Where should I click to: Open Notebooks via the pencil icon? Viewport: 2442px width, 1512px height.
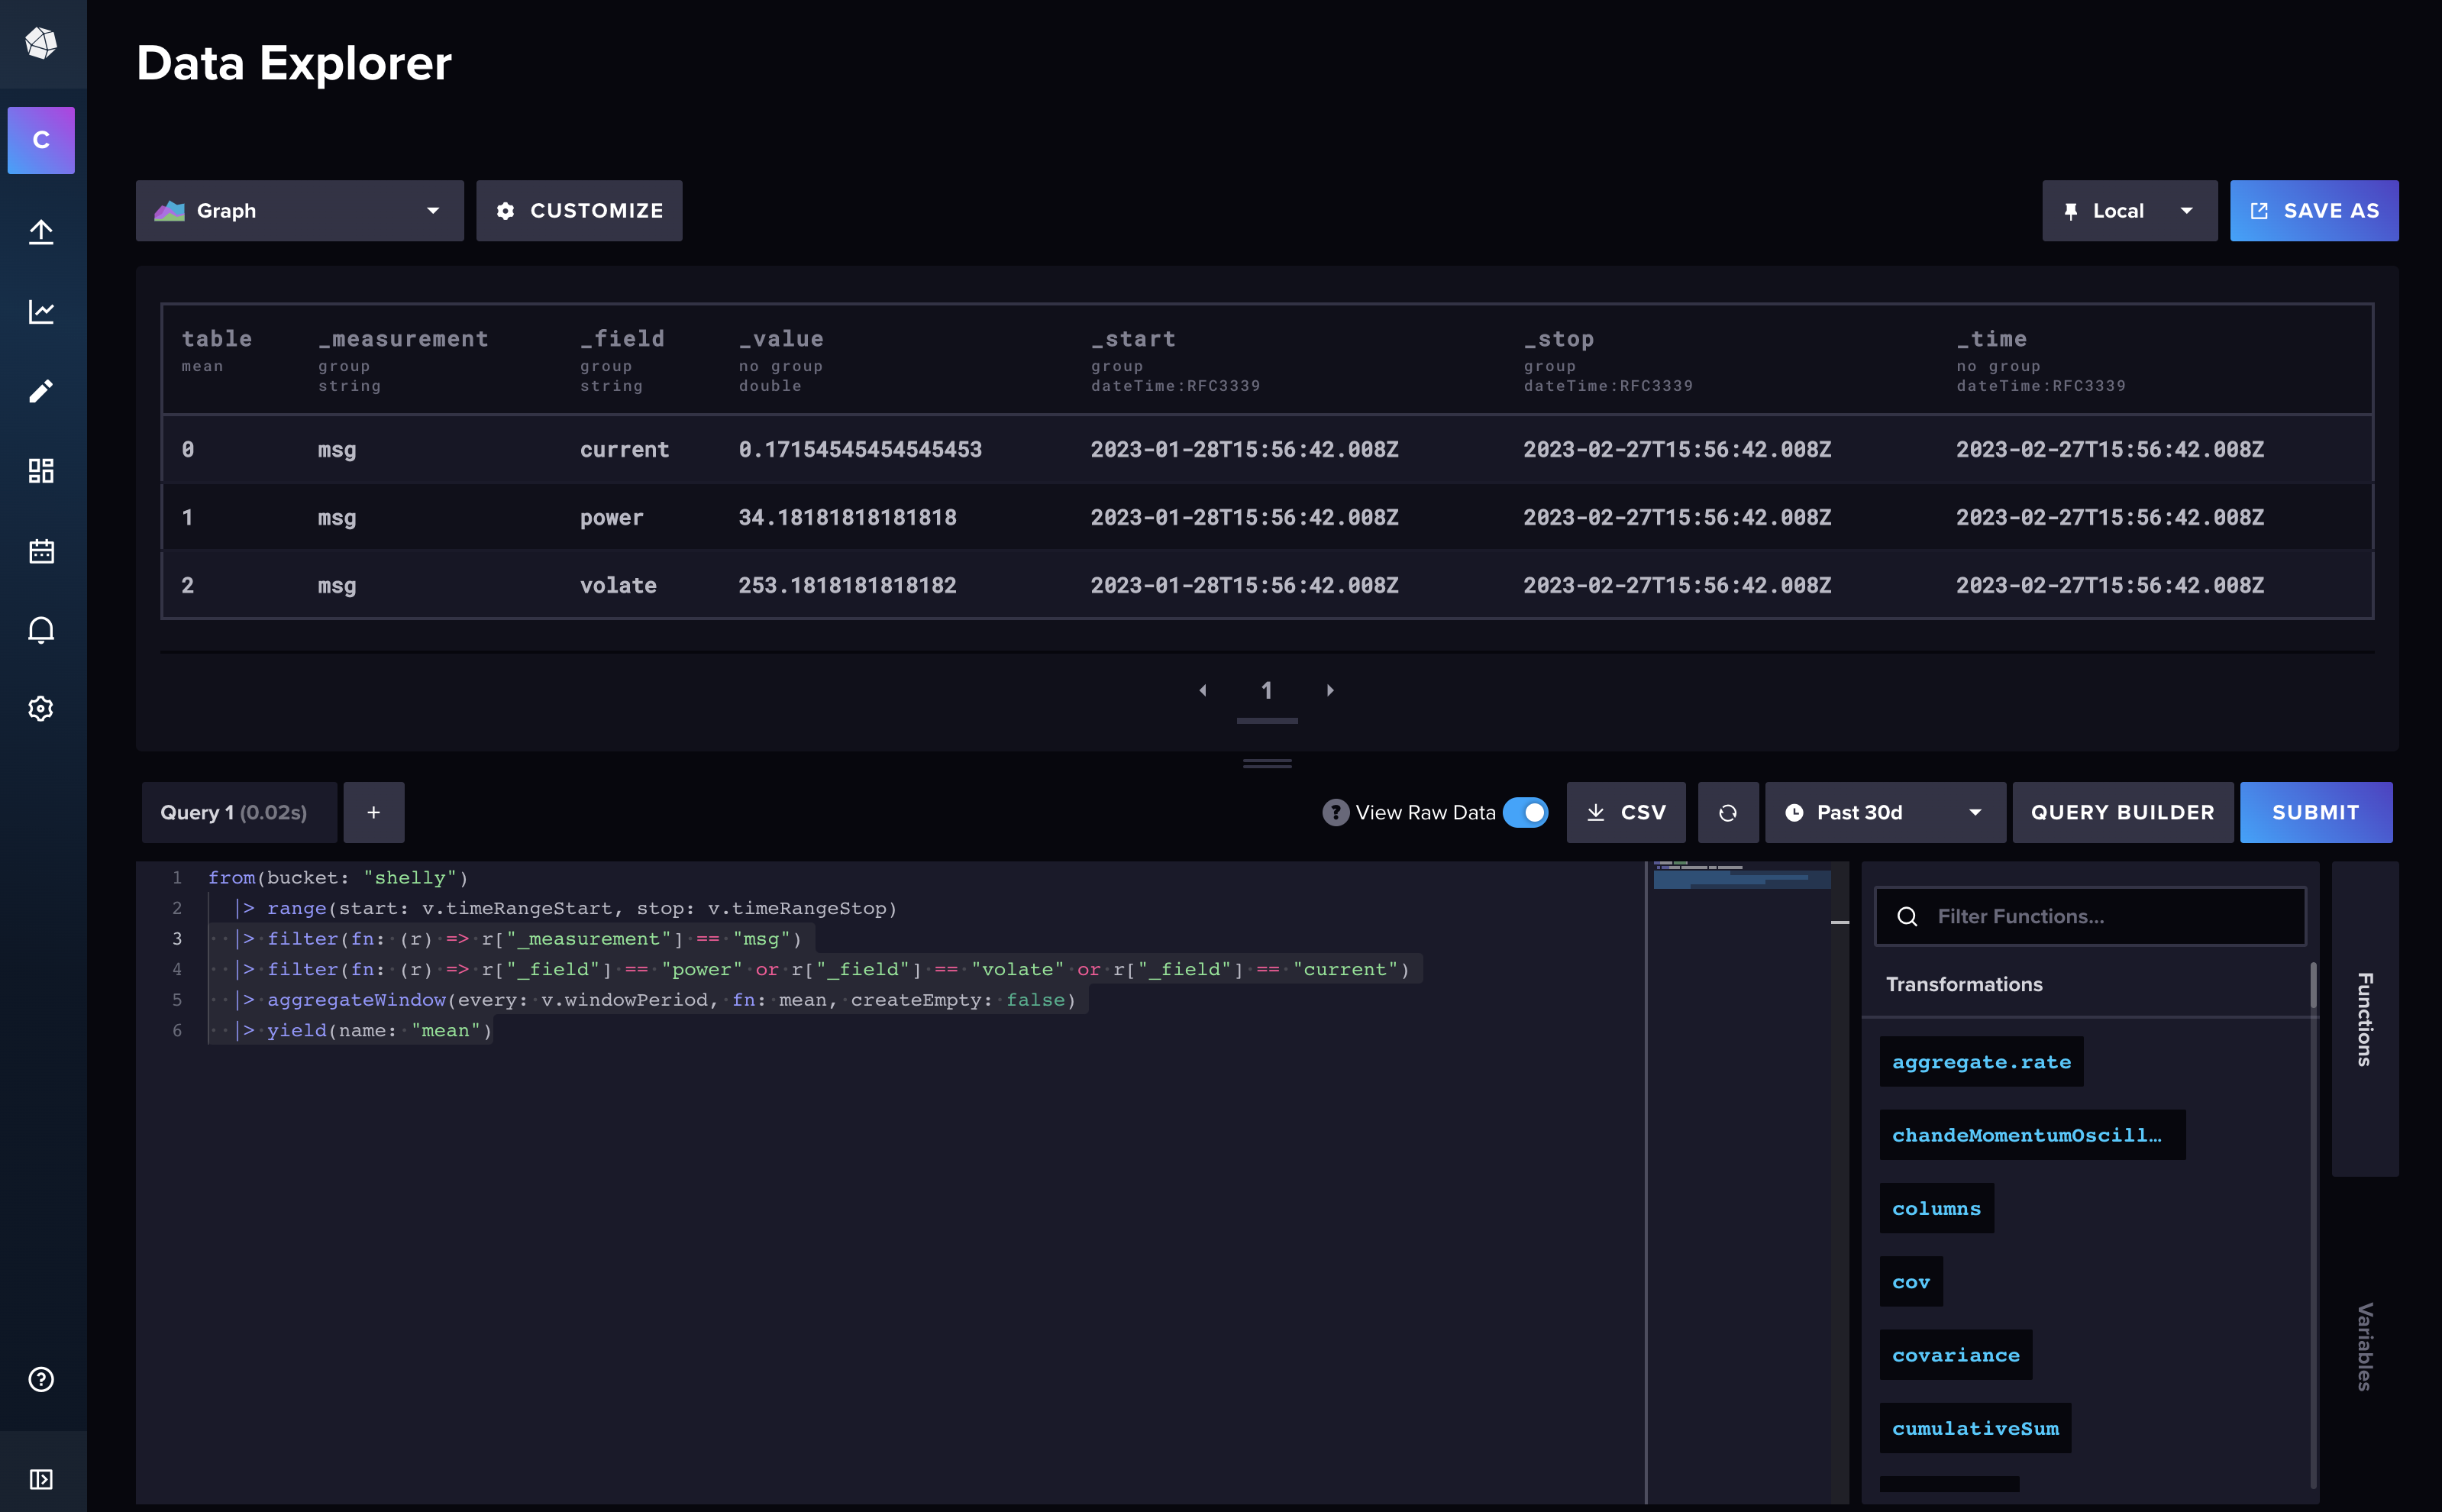[x=41, y=391]
